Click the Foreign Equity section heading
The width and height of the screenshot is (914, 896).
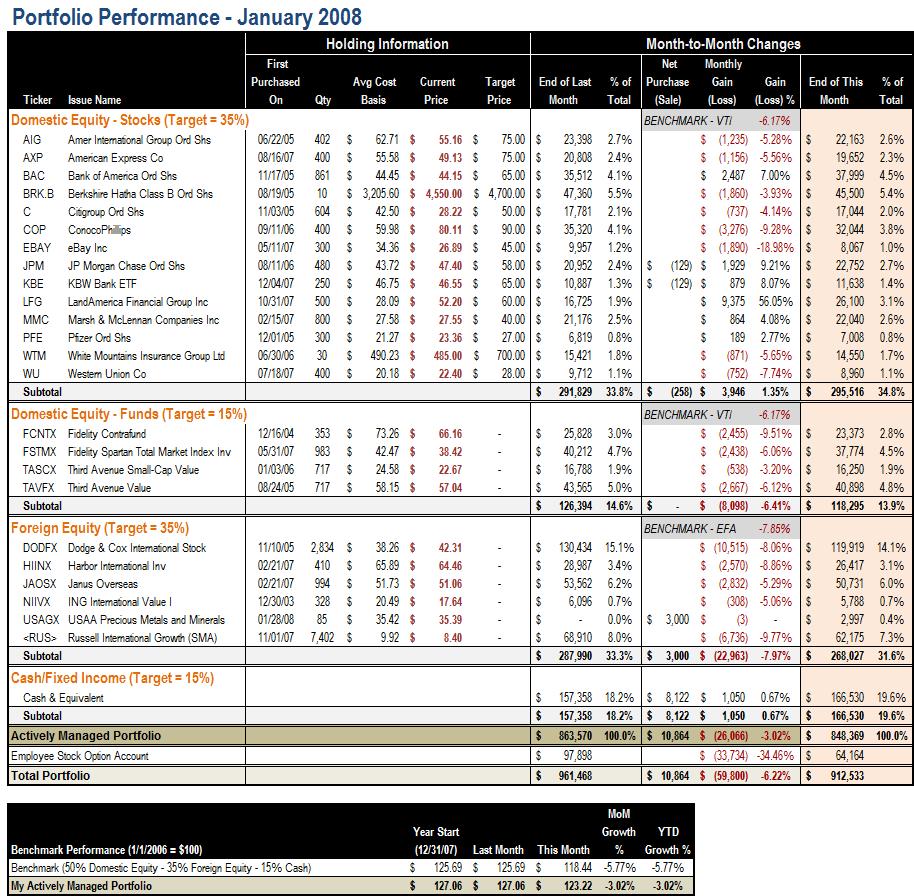tap(100, 528)
